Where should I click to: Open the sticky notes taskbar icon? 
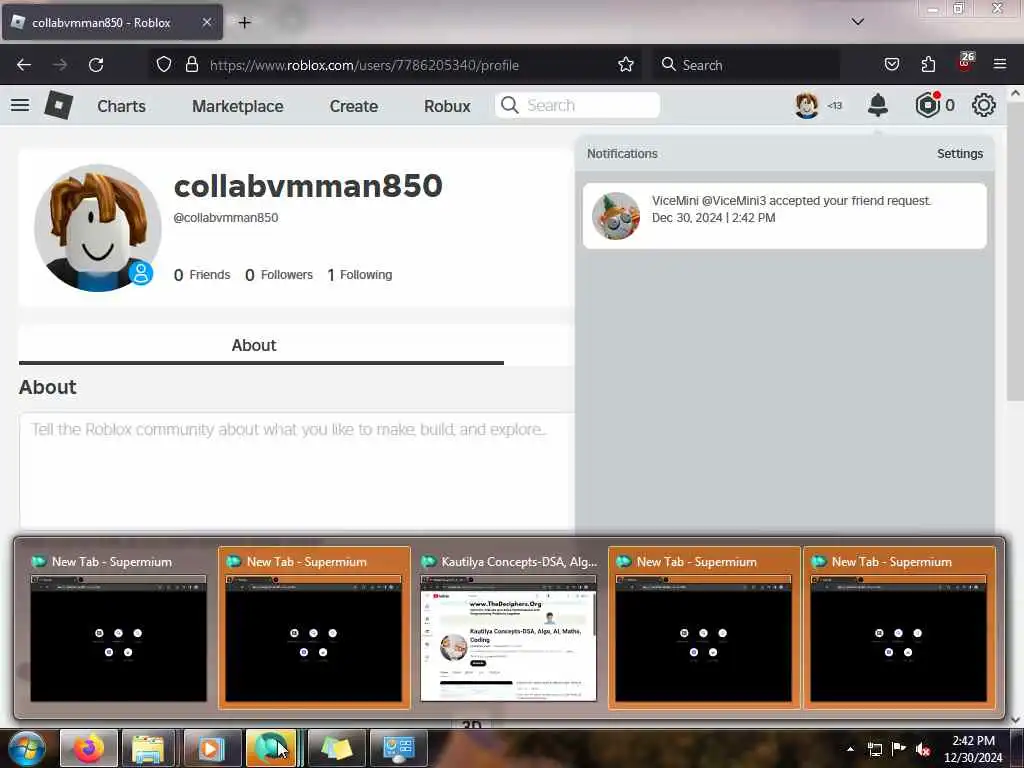pos(336,748)
